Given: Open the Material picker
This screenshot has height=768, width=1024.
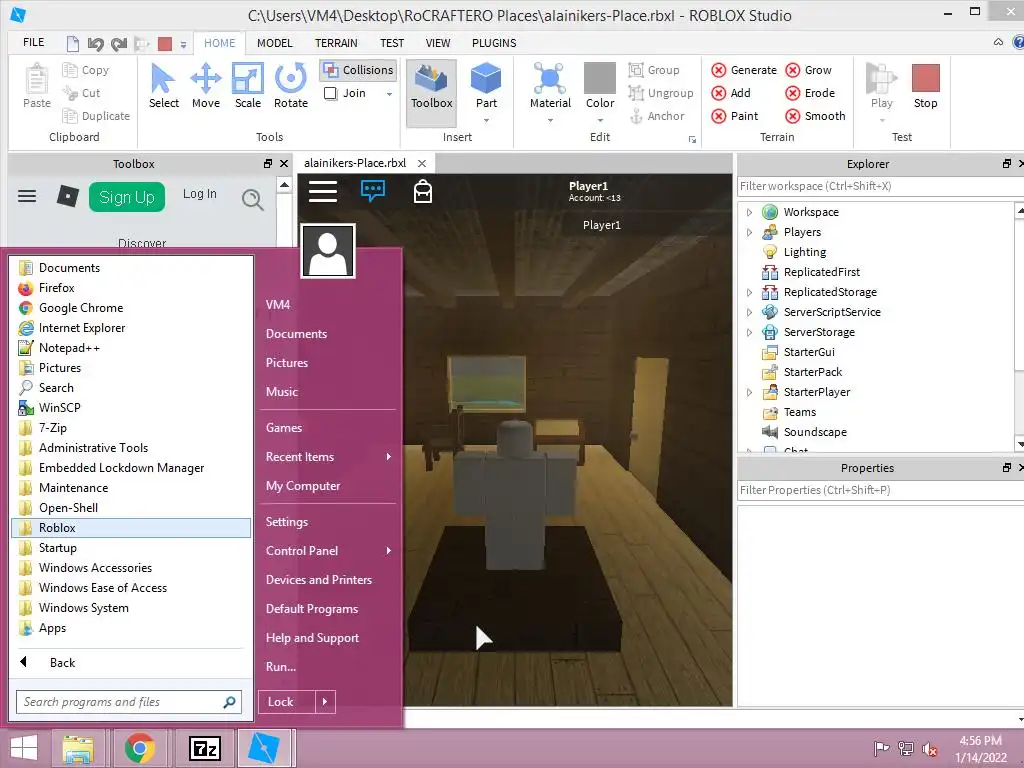Looking at the screenshot, I should [550, 85].
